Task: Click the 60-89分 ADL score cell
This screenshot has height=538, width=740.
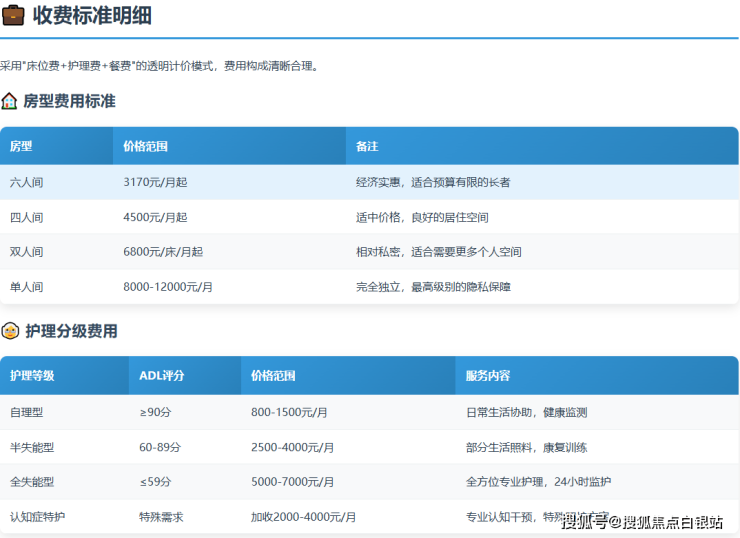Action: pos(160,447)
